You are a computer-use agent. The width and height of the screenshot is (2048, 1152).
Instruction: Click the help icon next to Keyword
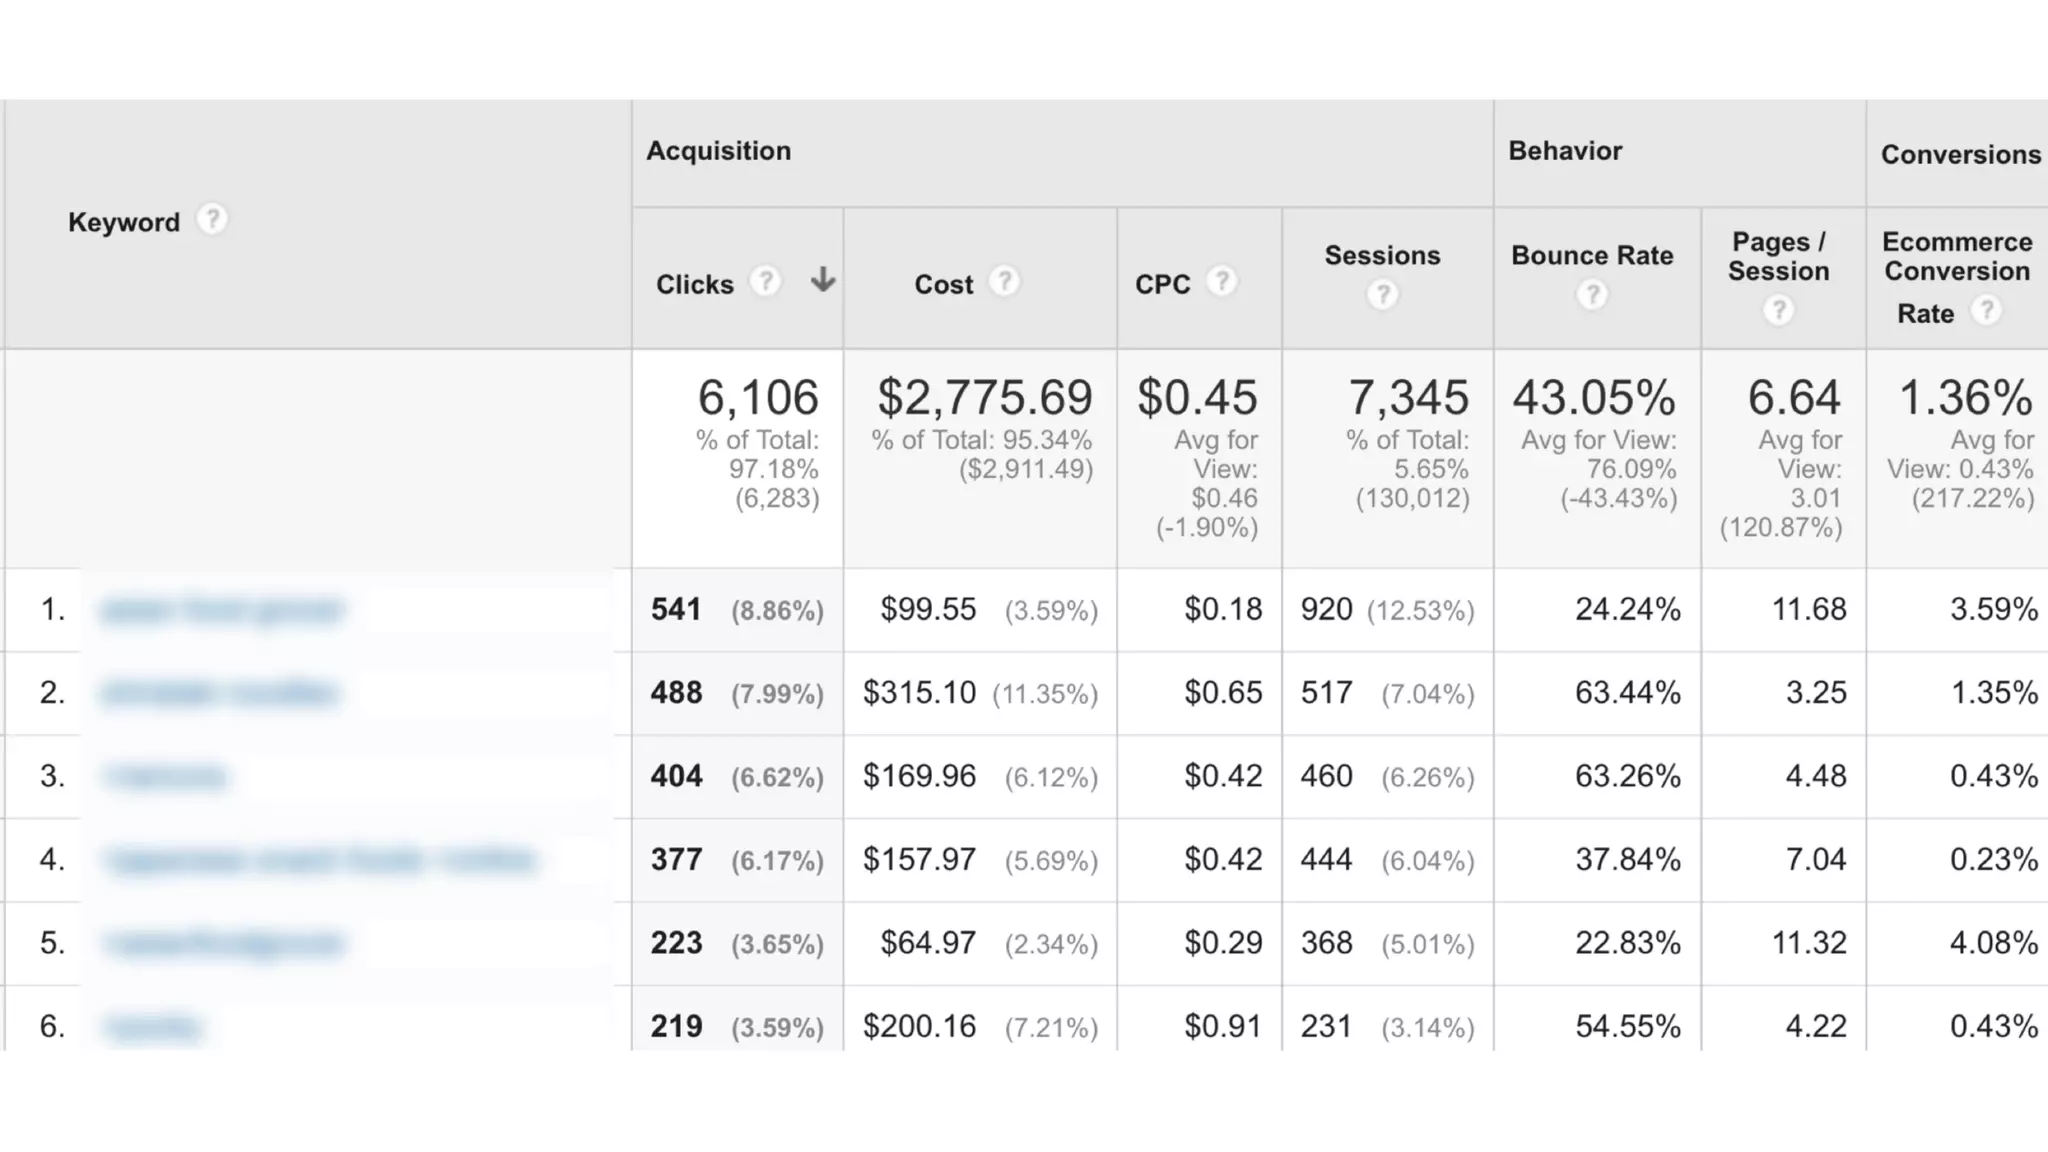211,219
